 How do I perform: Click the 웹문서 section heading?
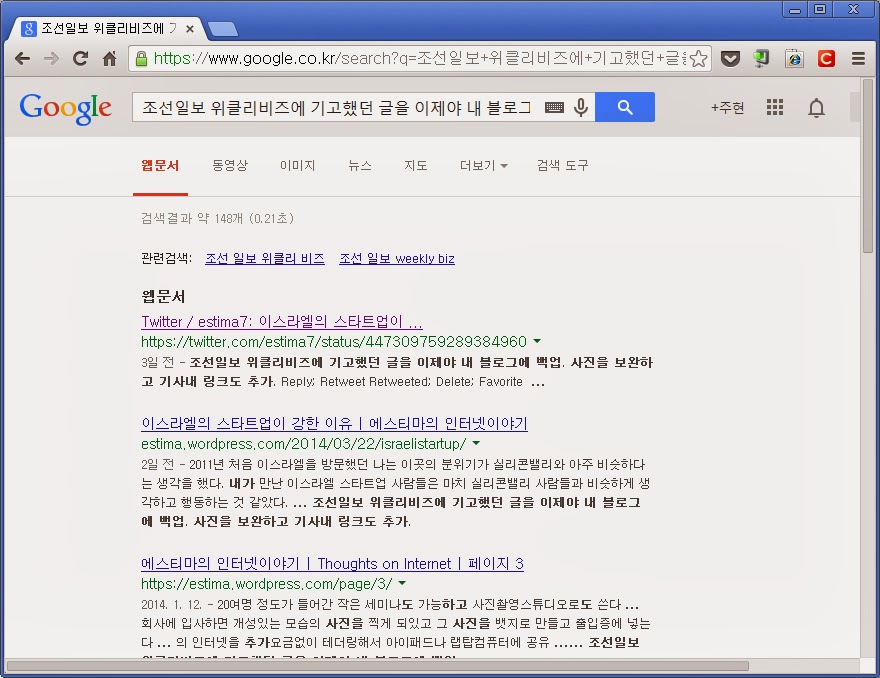(163, 296)
